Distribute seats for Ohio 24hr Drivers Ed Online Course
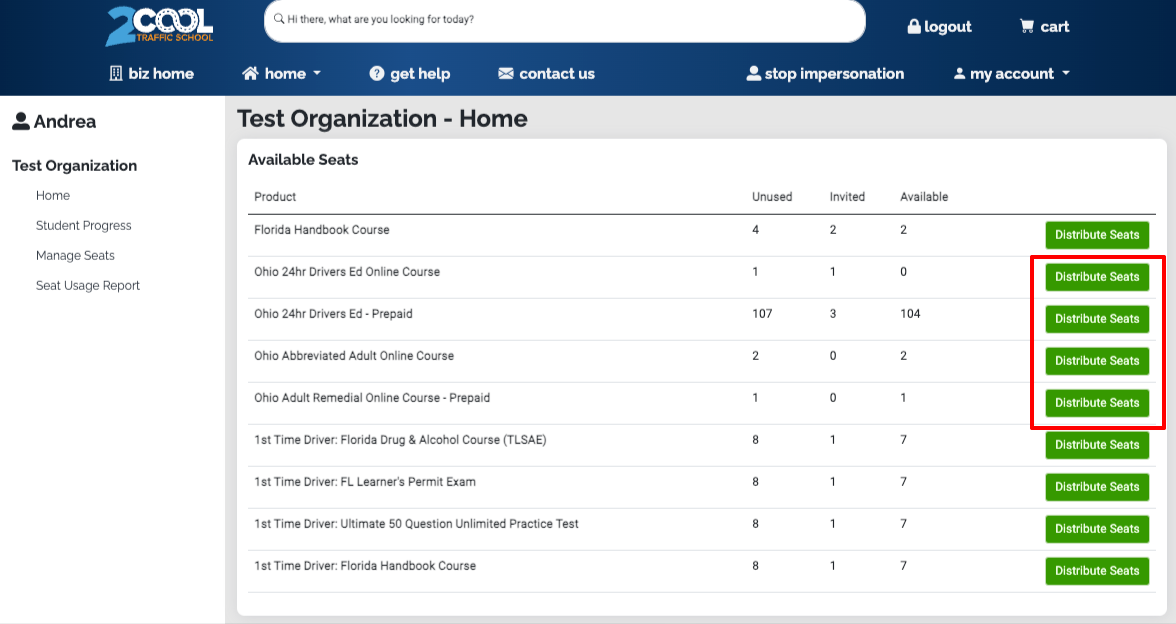Viewport: 1176px width, 624px height. tap(1097, 277)
